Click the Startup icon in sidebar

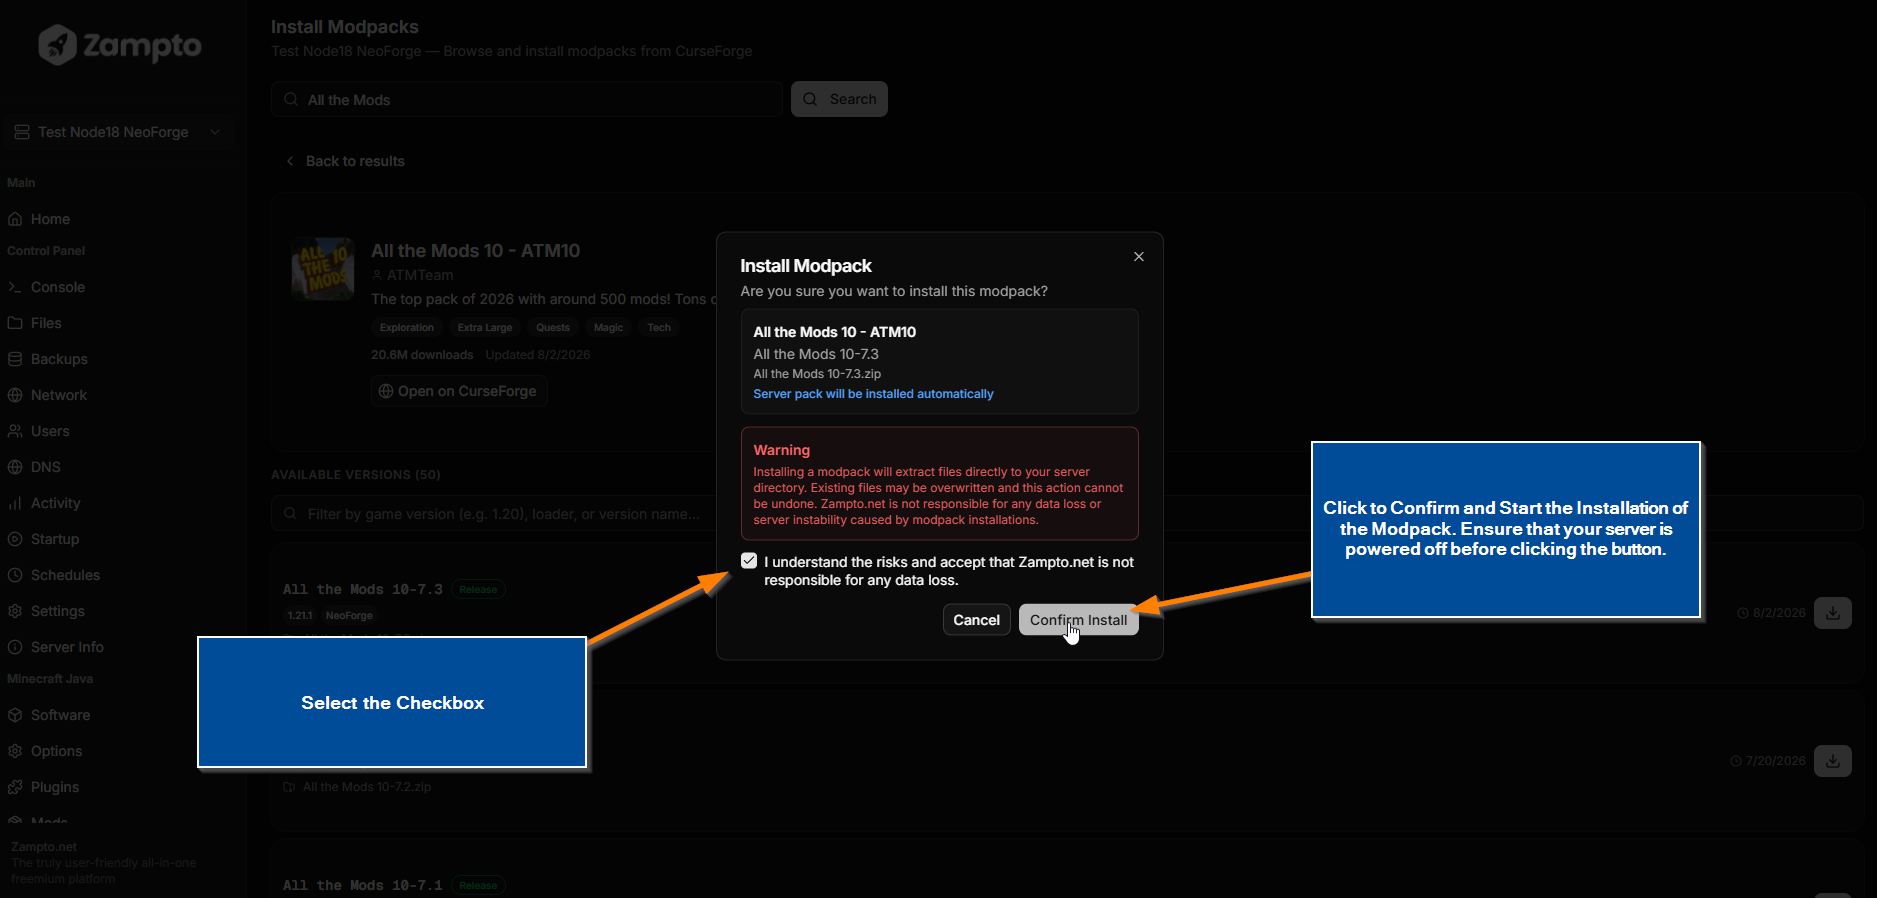[x=15, y=539]
